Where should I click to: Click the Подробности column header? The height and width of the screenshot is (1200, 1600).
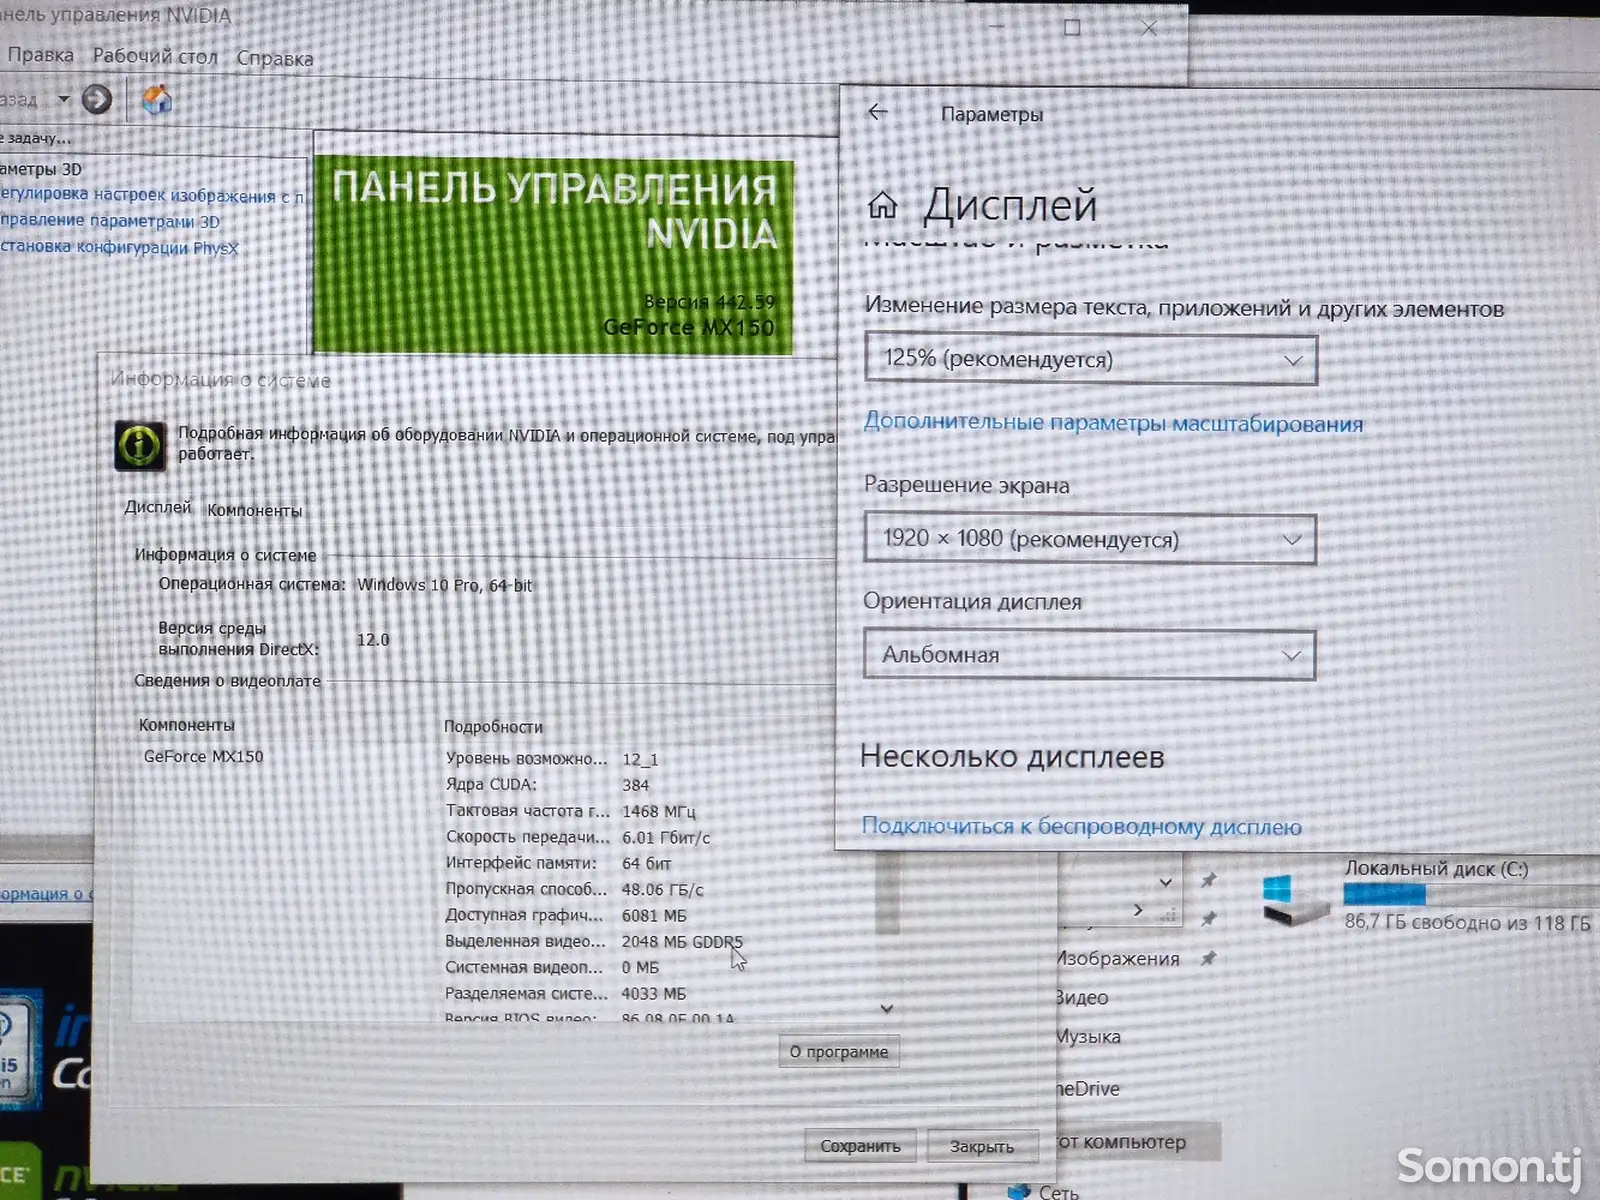(493, 727)
